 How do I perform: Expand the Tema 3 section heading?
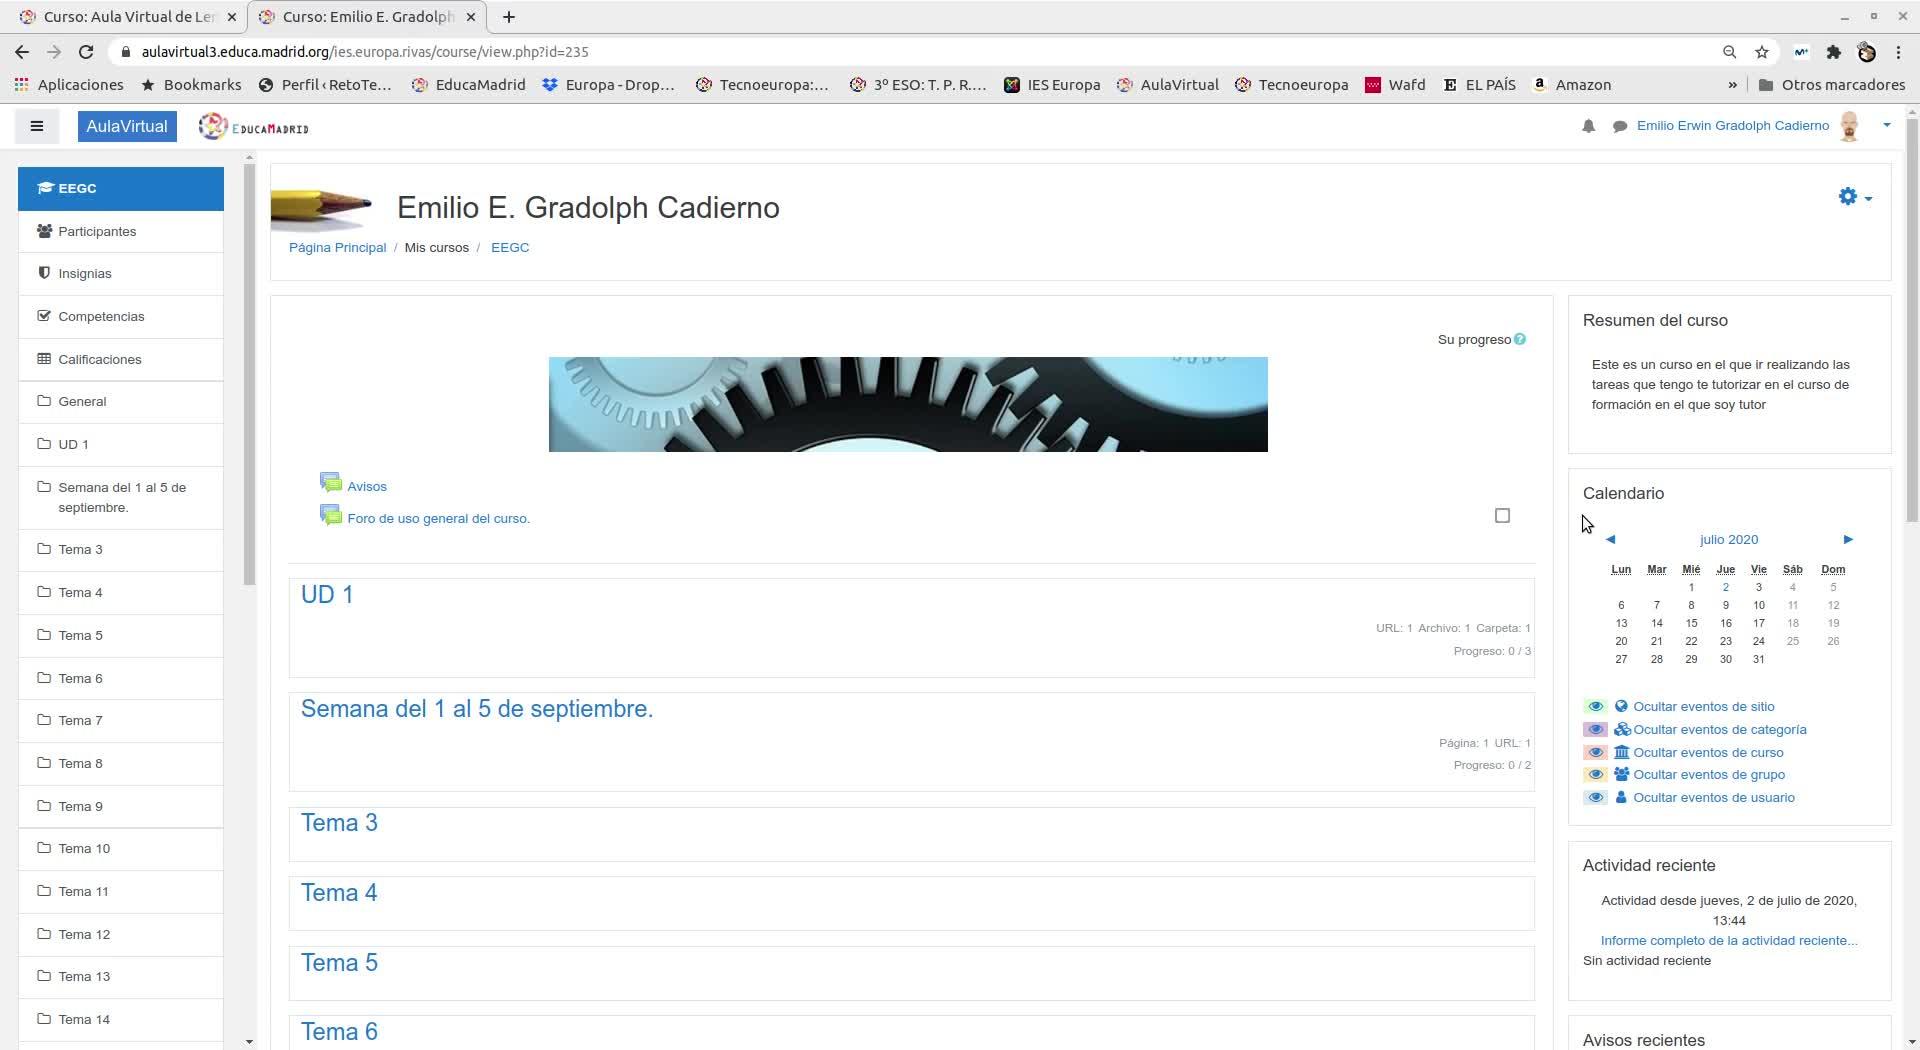click(339, 823)
